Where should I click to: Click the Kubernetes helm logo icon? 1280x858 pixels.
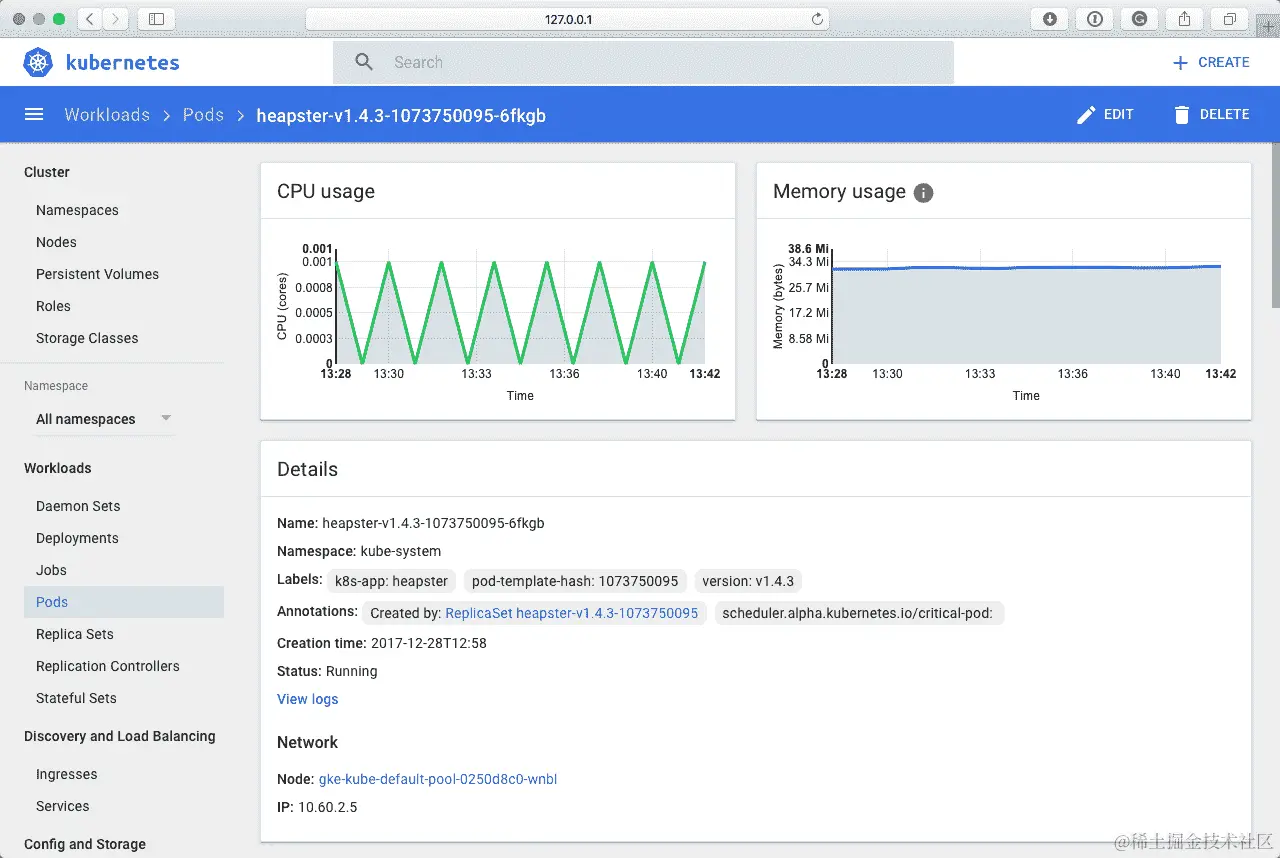coord(38,62)
